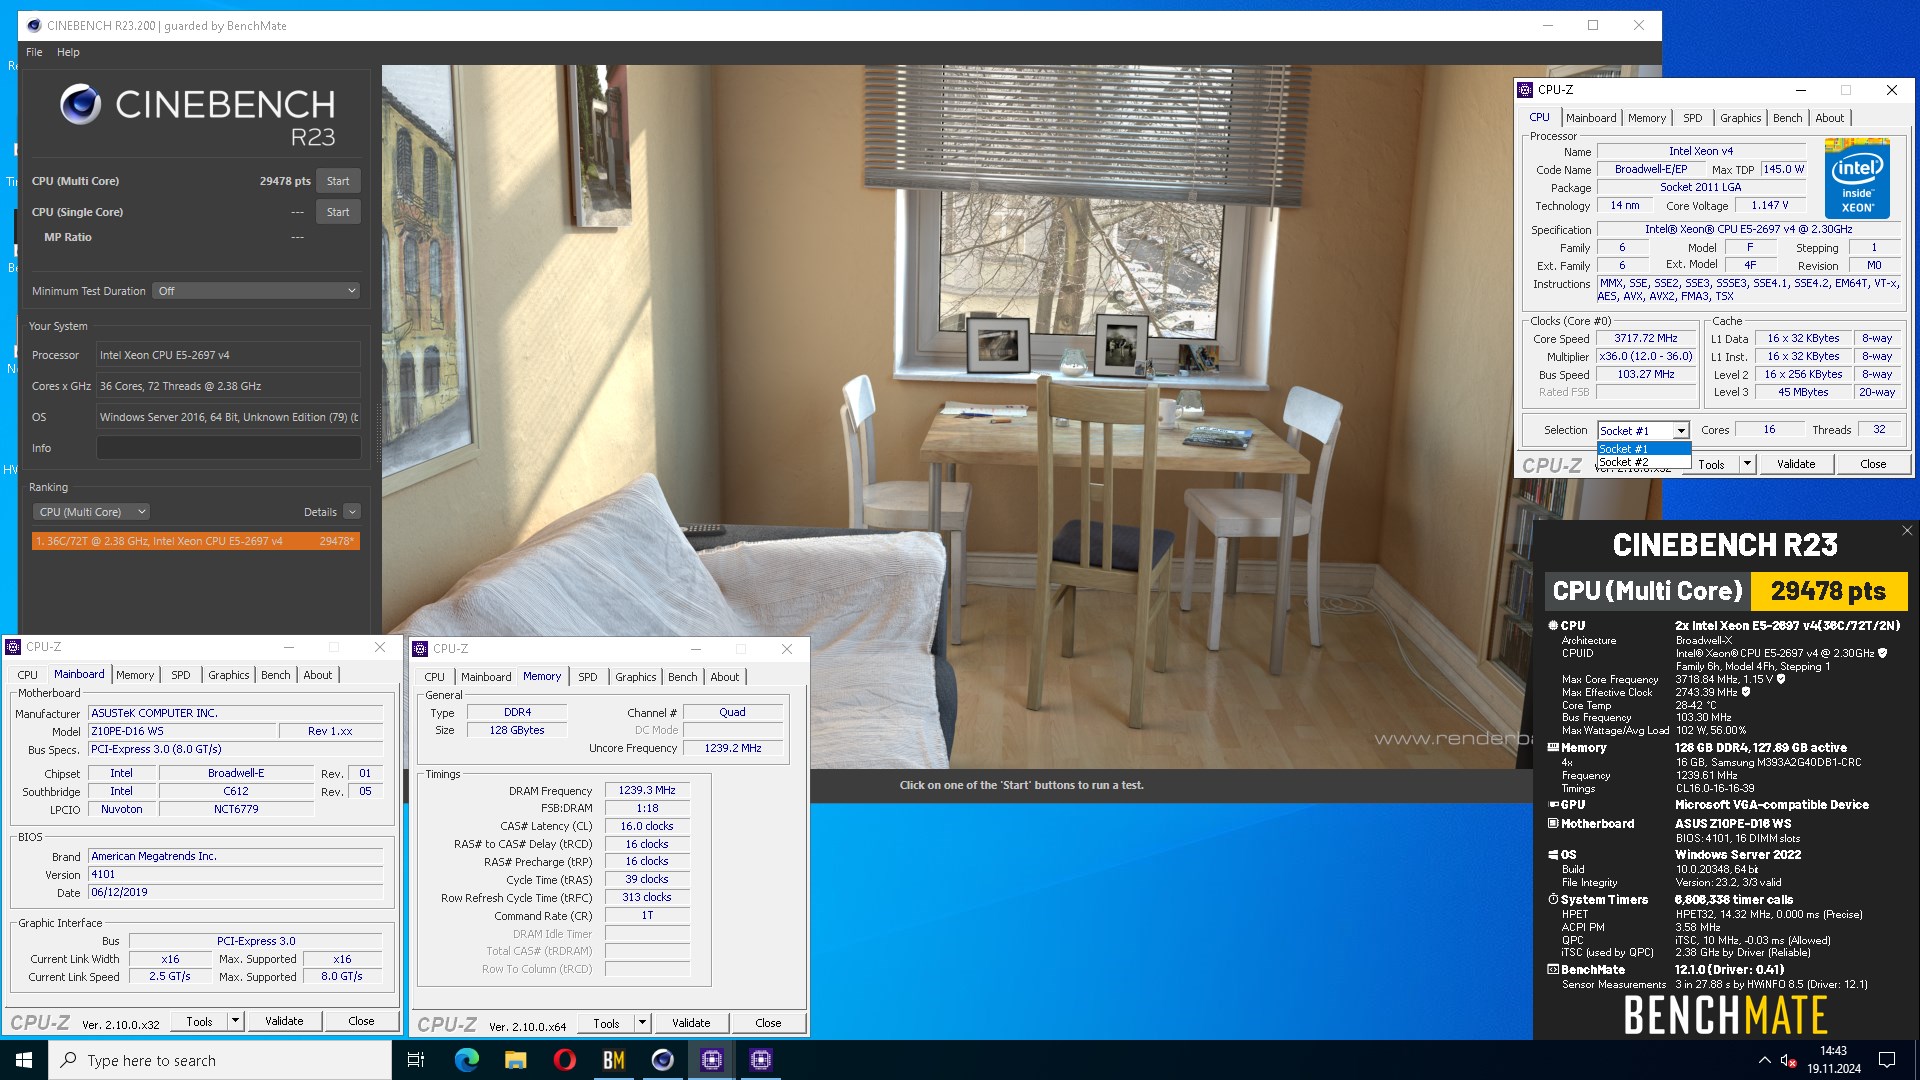Open the Minimum Test Duration dropdown
1920x1080 pixels.
pyautogui.click(x=256, y=291)
